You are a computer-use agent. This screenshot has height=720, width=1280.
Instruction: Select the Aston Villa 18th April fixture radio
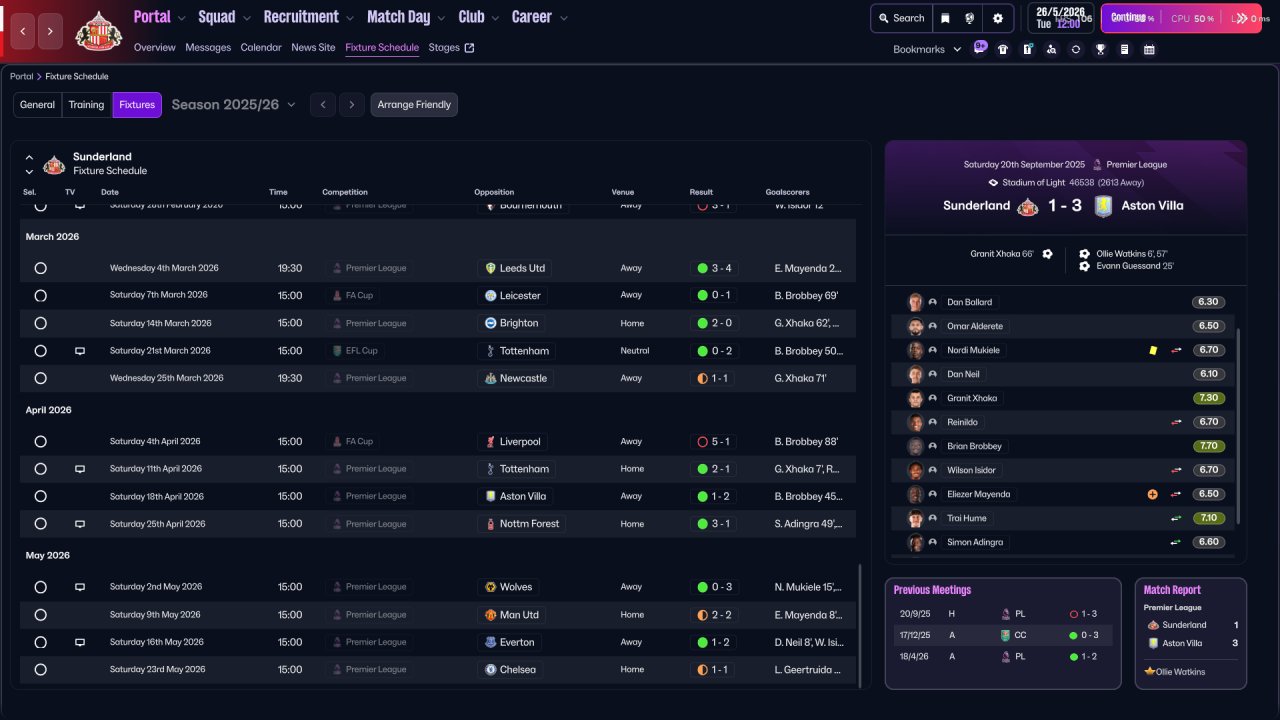pos(40,496)
